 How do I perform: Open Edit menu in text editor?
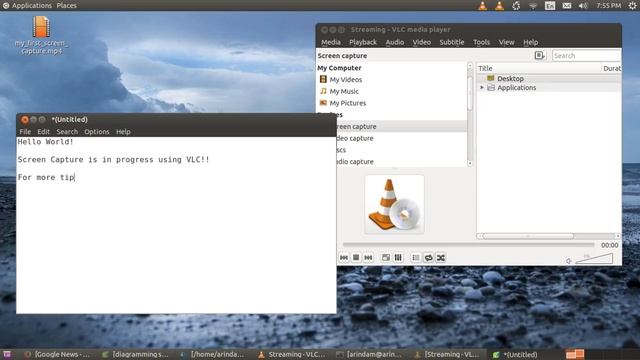43,131
